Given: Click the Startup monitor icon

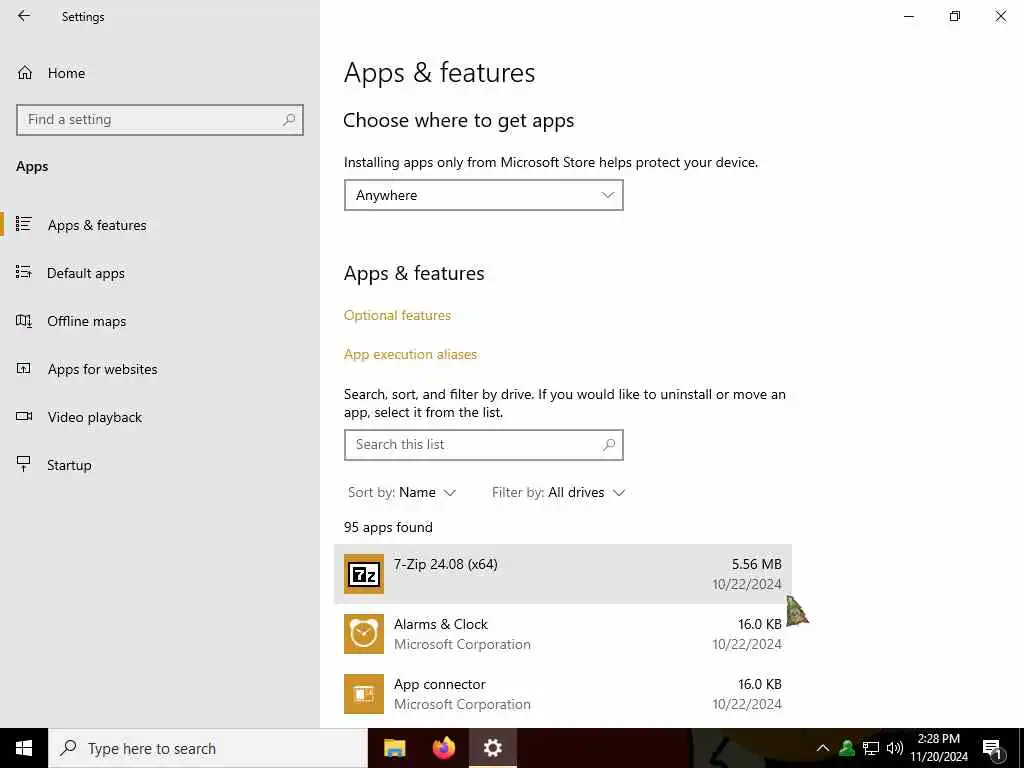Looking at the screenshot, I should click(24, 464).
